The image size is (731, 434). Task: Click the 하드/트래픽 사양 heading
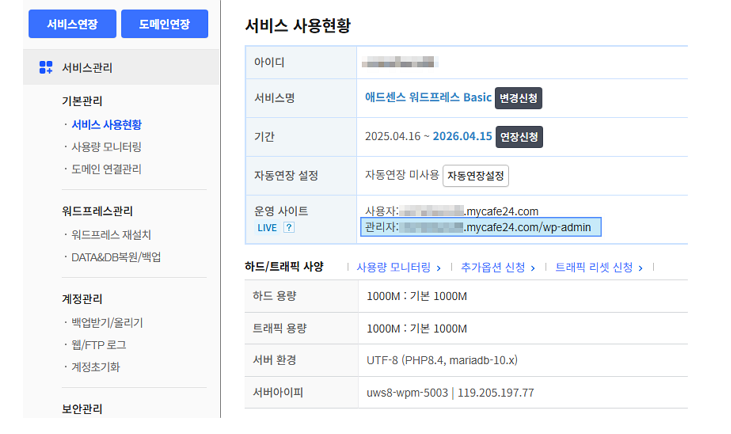click(284, 267)
